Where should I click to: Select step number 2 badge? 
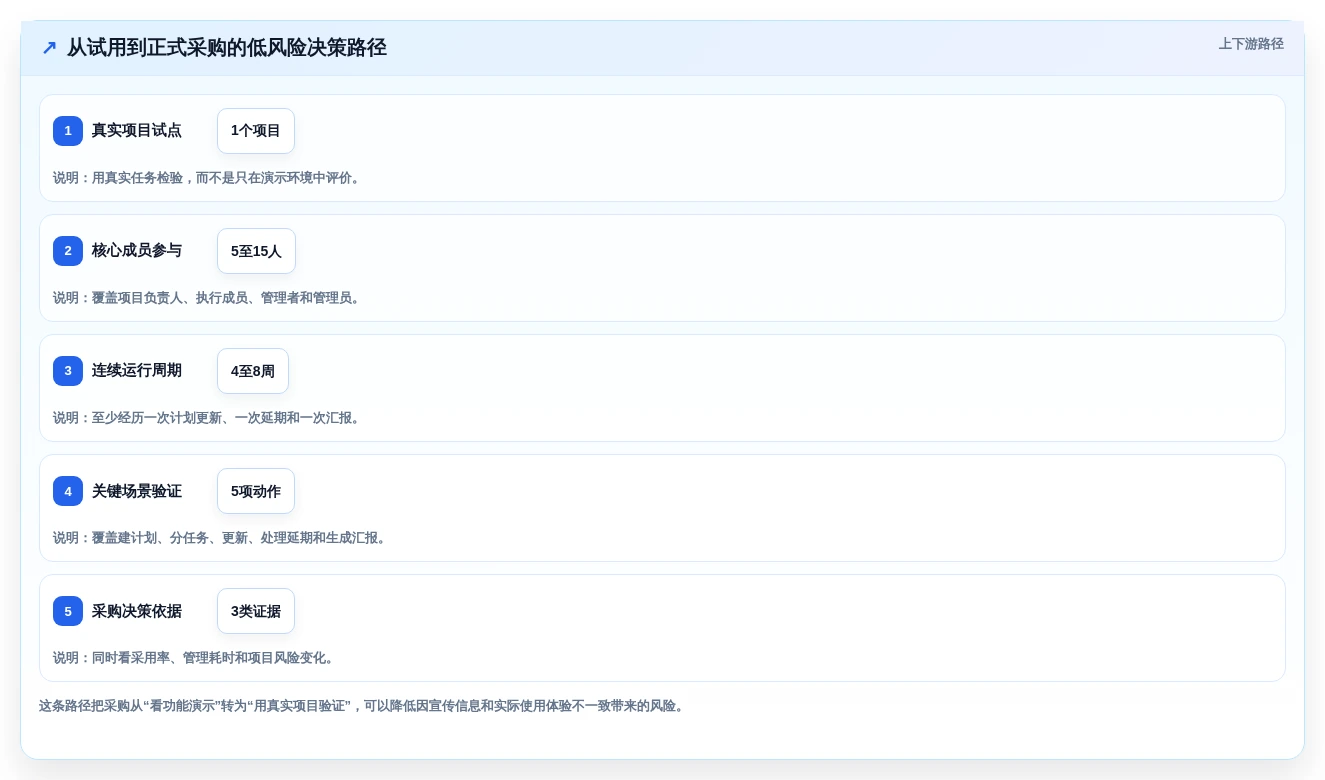(68, 251)
